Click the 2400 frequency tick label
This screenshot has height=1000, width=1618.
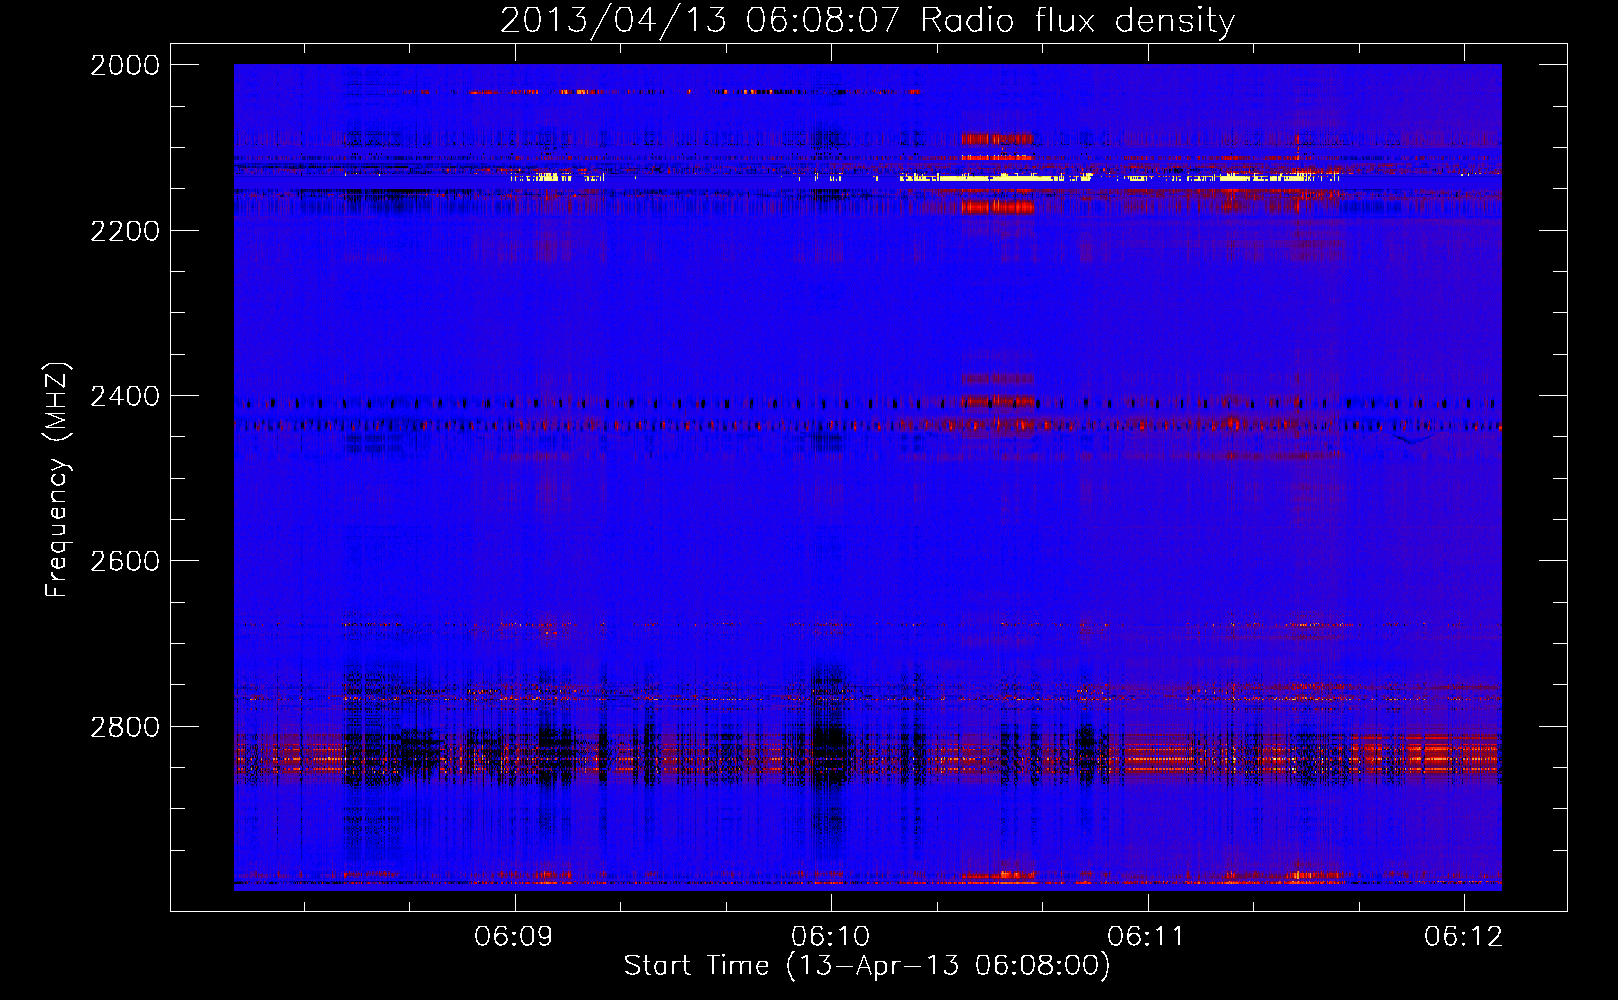tap(125, 396)
